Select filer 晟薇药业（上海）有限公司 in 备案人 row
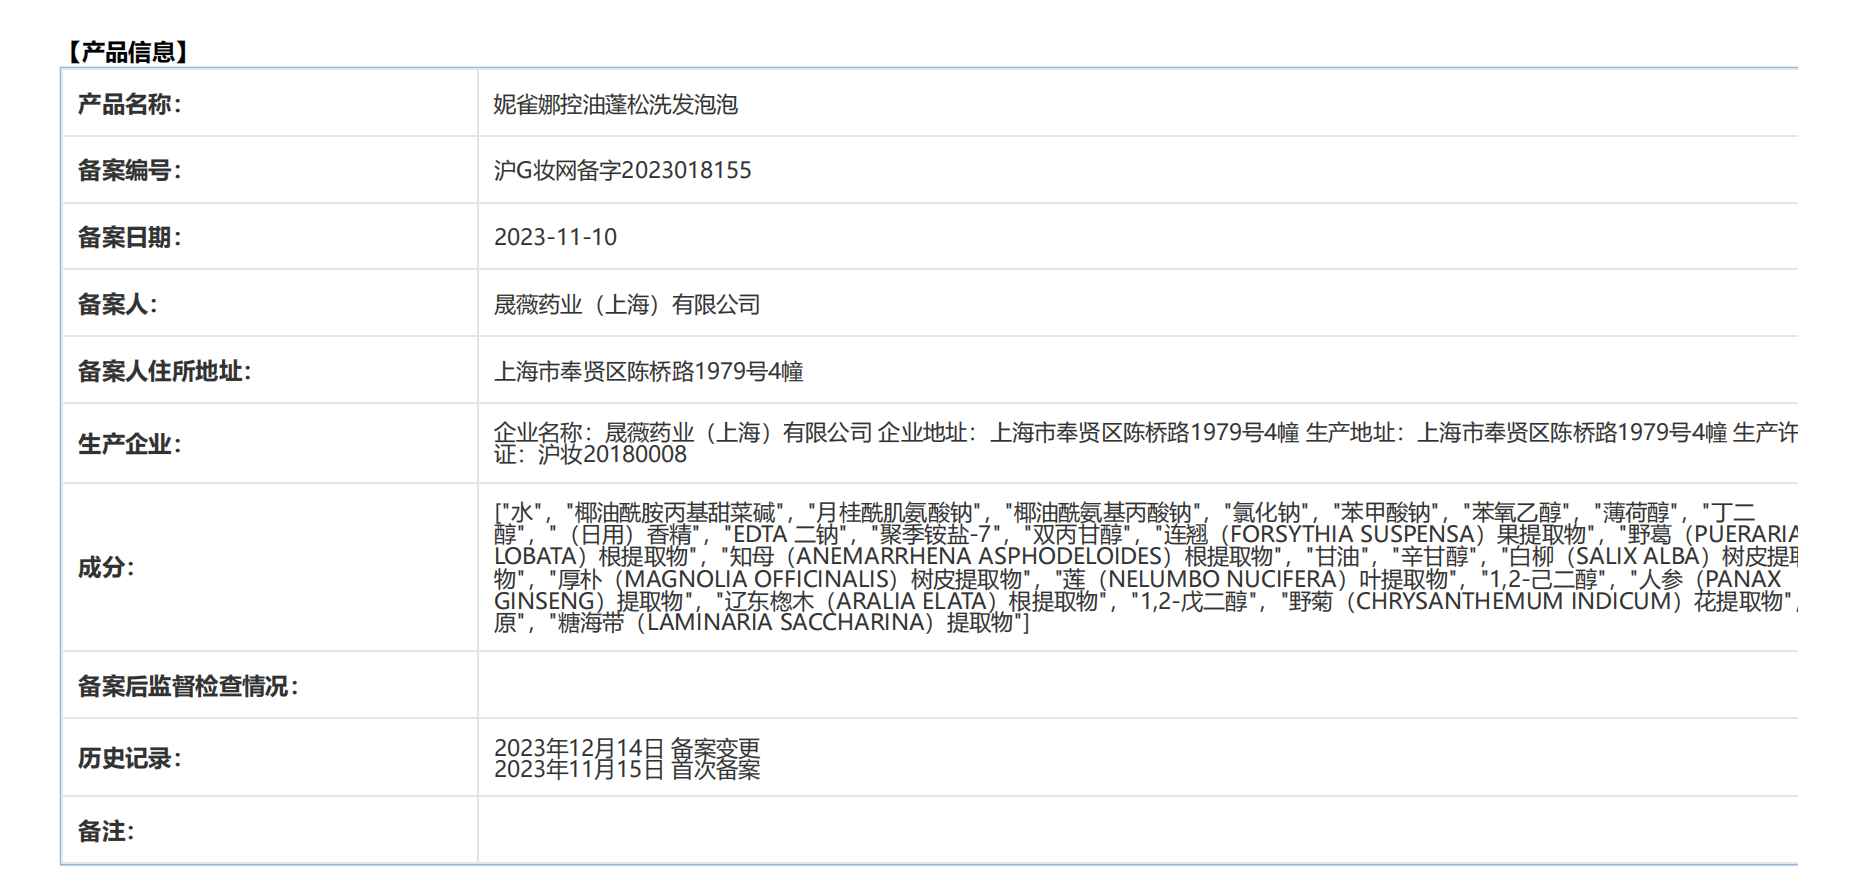Viewport: 1858px width, 880px height. 628,304
